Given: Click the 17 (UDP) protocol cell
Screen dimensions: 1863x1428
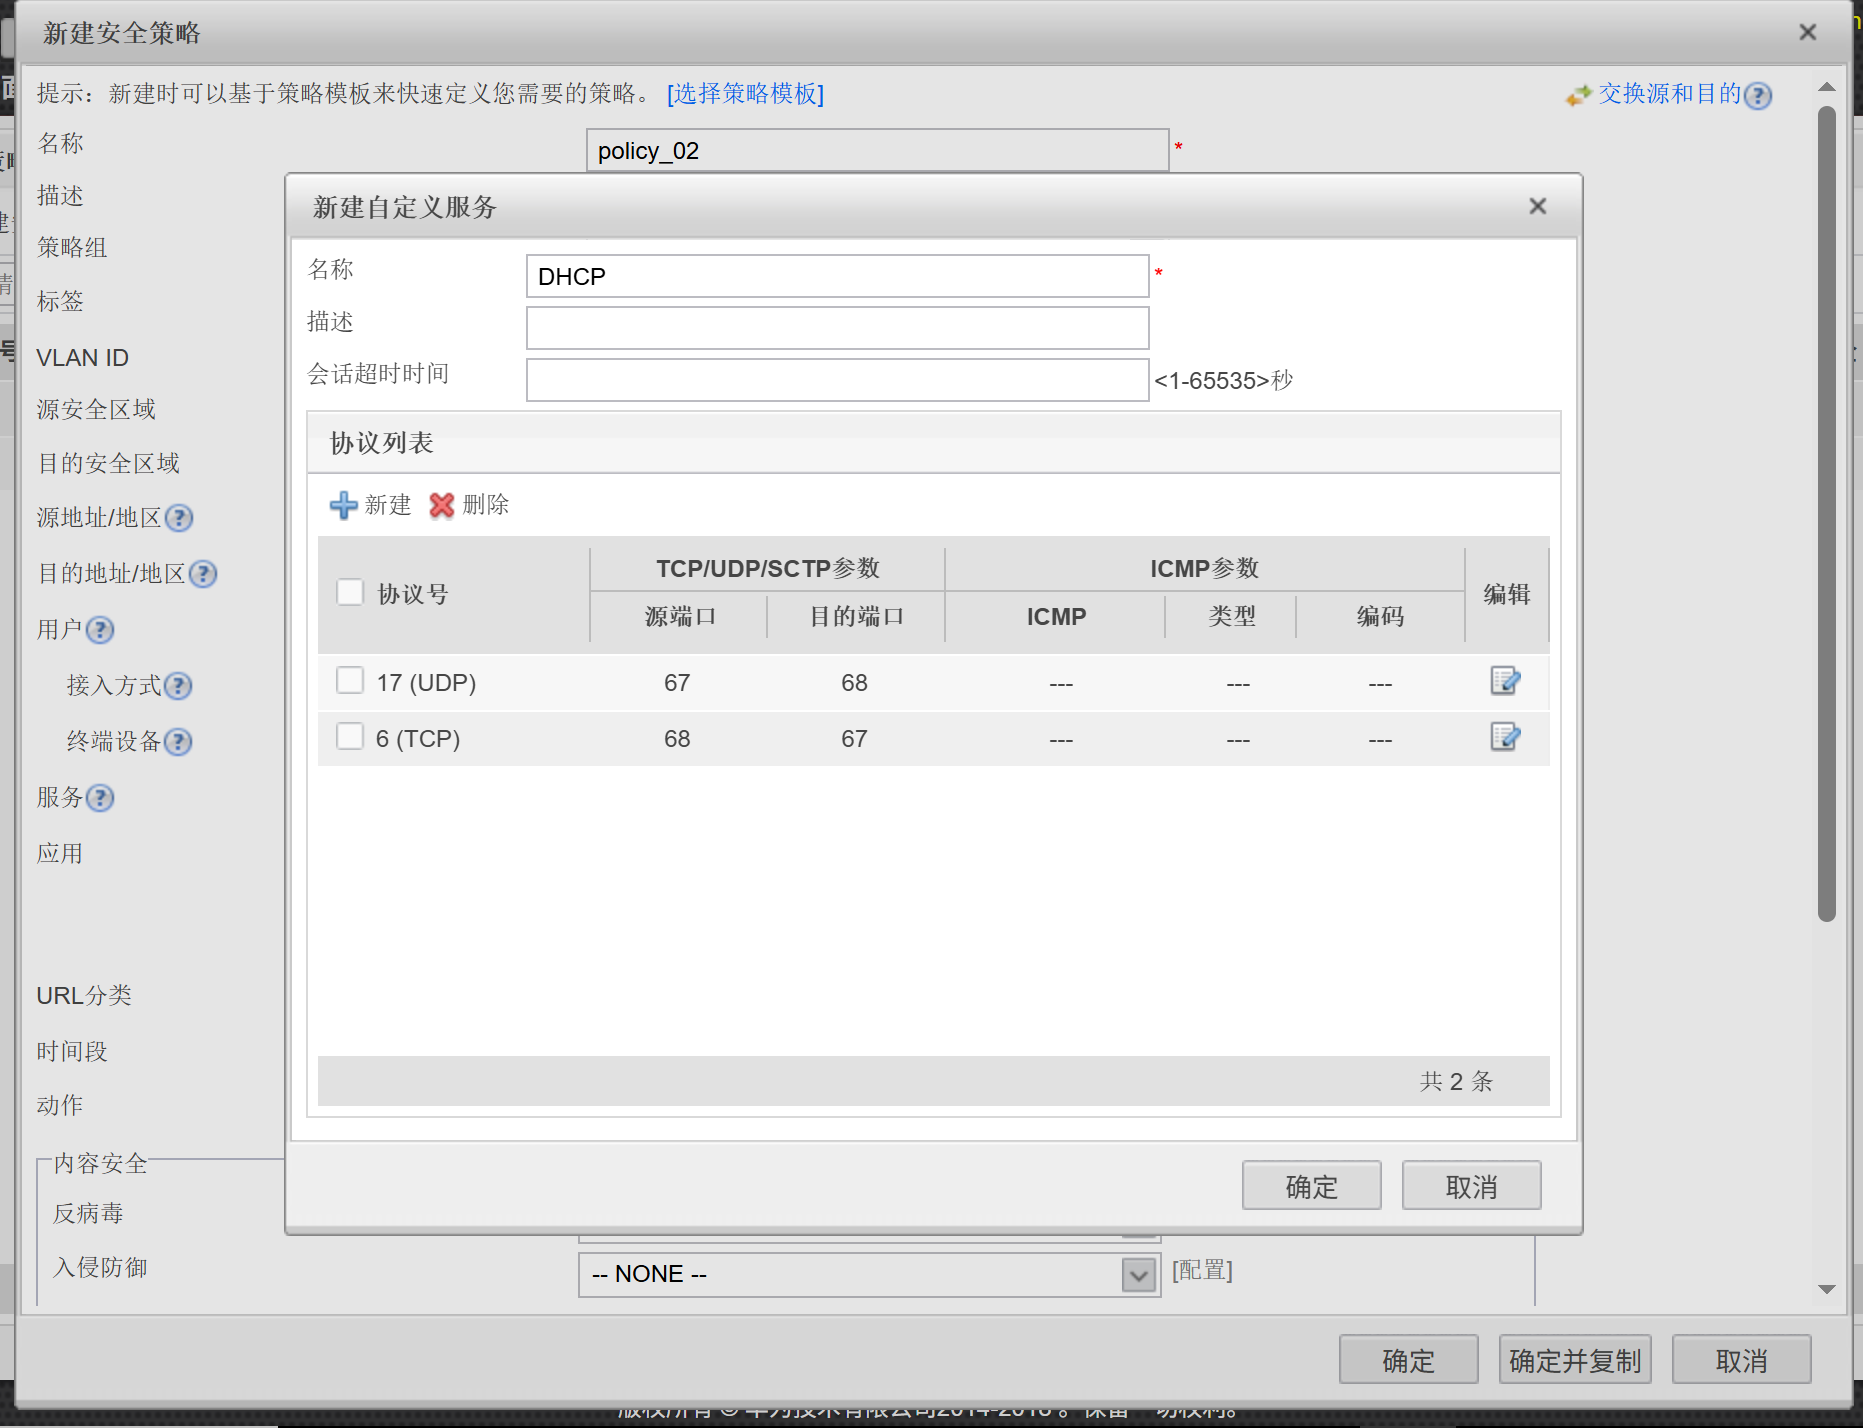Looking at the screenshot, I should tap(426, 683).
